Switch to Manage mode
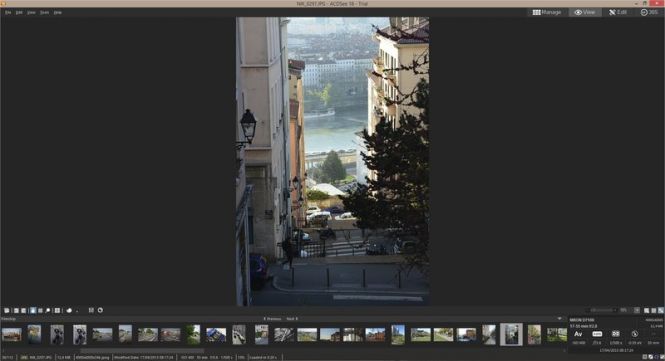Viewport: 665px width, 361px height. [547, 12]
